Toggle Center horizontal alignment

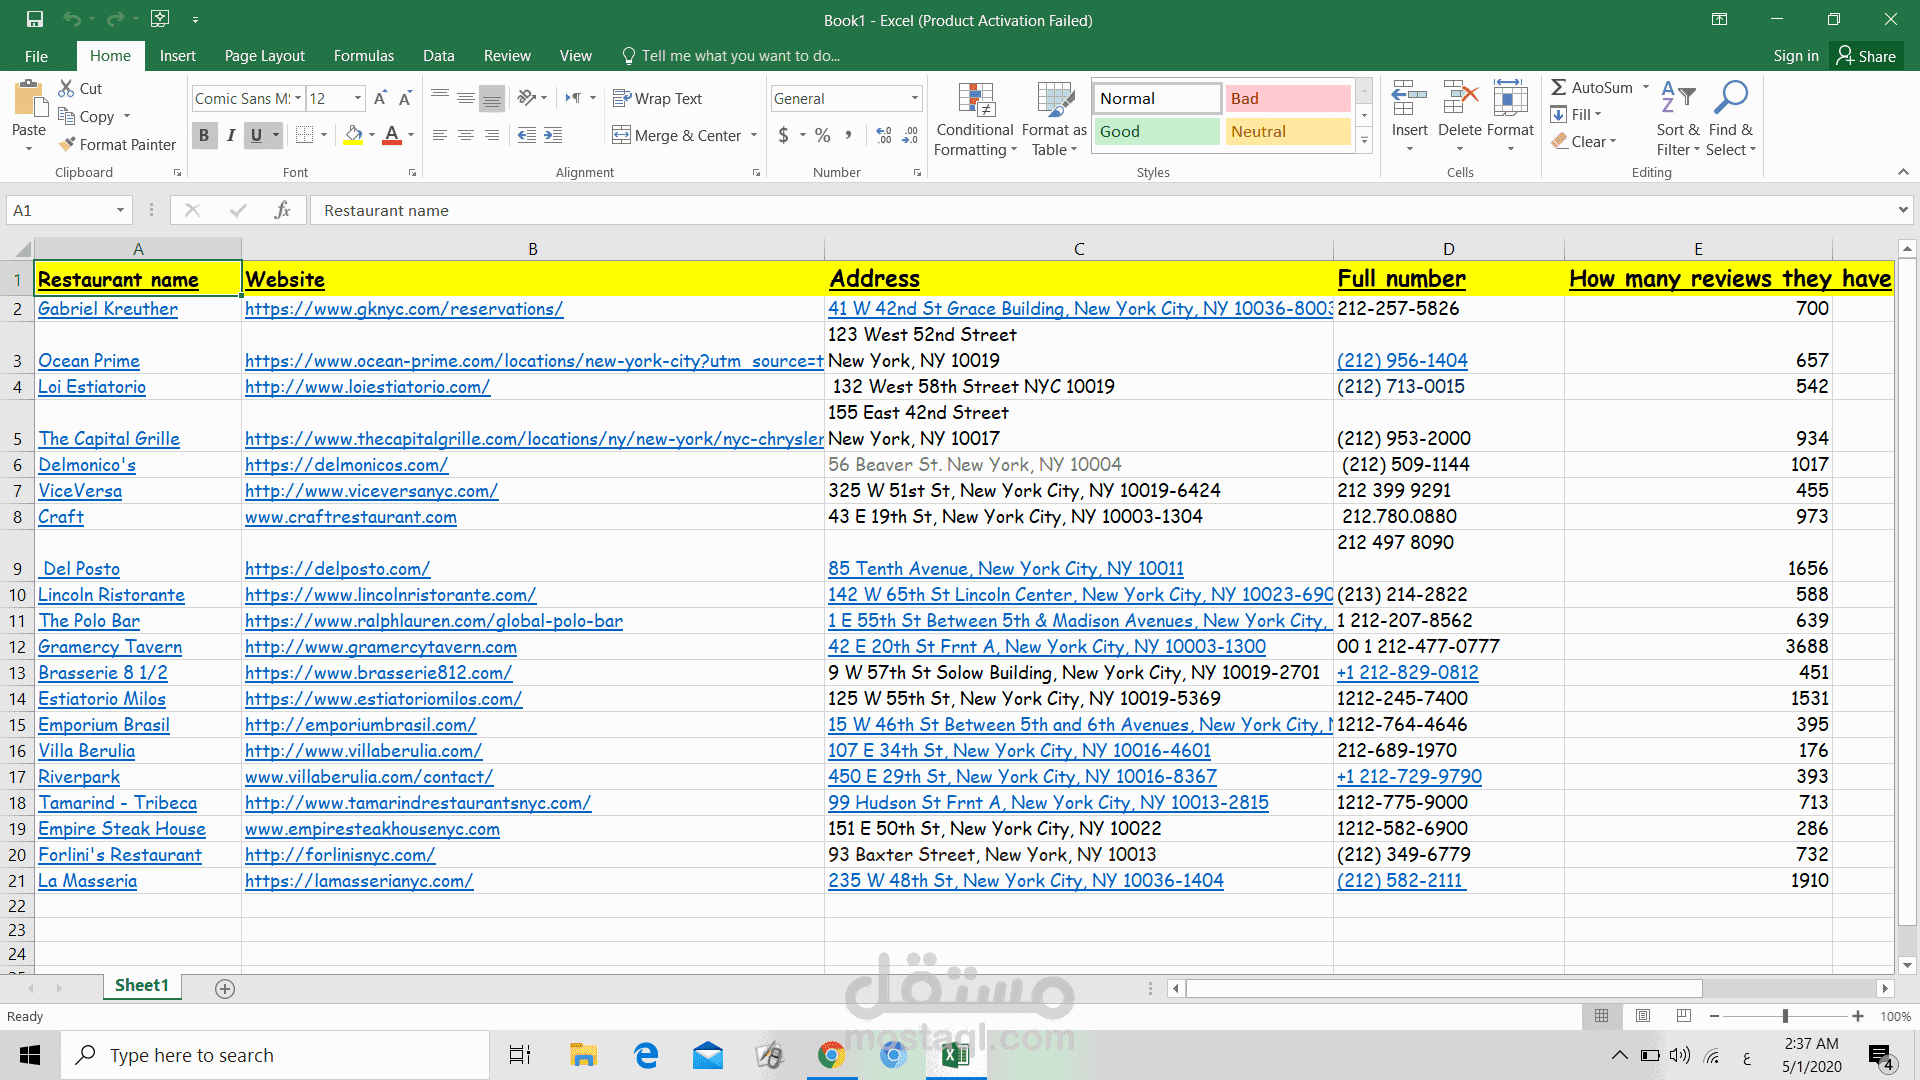[466, 134]
